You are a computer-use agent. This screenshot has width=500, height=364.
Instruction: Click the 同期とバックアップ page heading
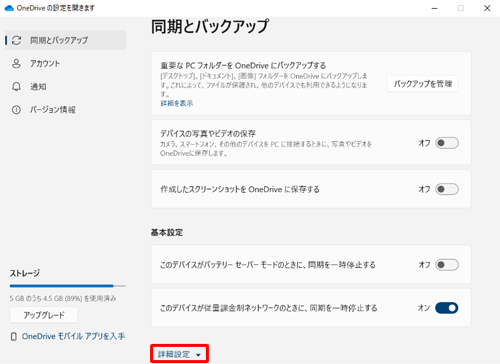[x=210, y=27]
